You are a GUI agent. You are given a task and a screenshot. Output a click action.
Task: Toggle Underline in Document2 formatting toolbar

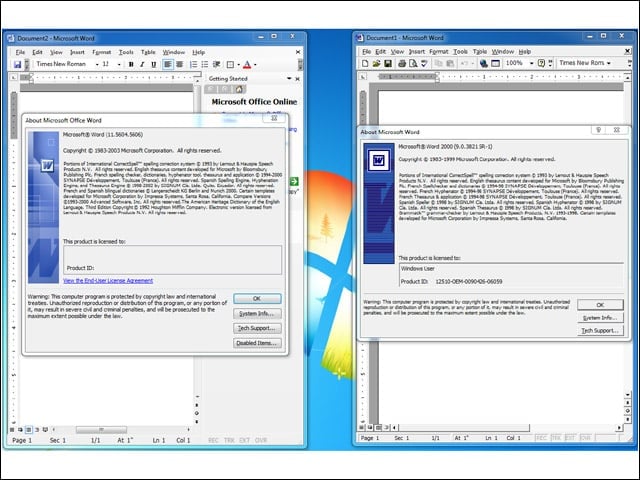coord(153,64)
